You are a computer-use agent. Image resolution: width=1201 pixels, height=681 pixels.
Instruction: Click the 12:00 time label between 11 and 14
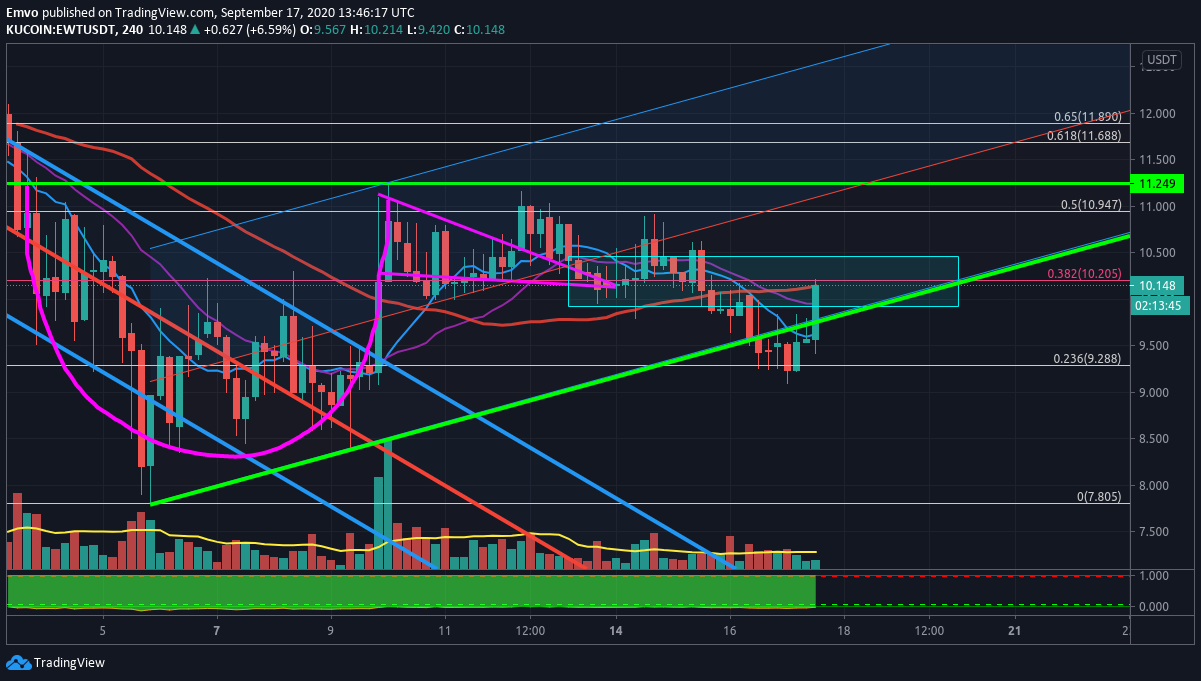pyautogui.click(x=530, y=631)
